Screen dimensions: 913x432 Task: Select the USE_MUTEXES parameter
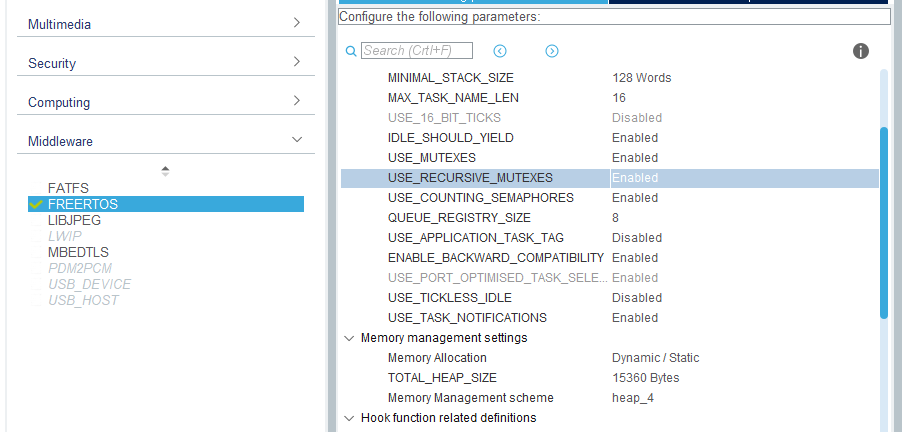(431, 158)
